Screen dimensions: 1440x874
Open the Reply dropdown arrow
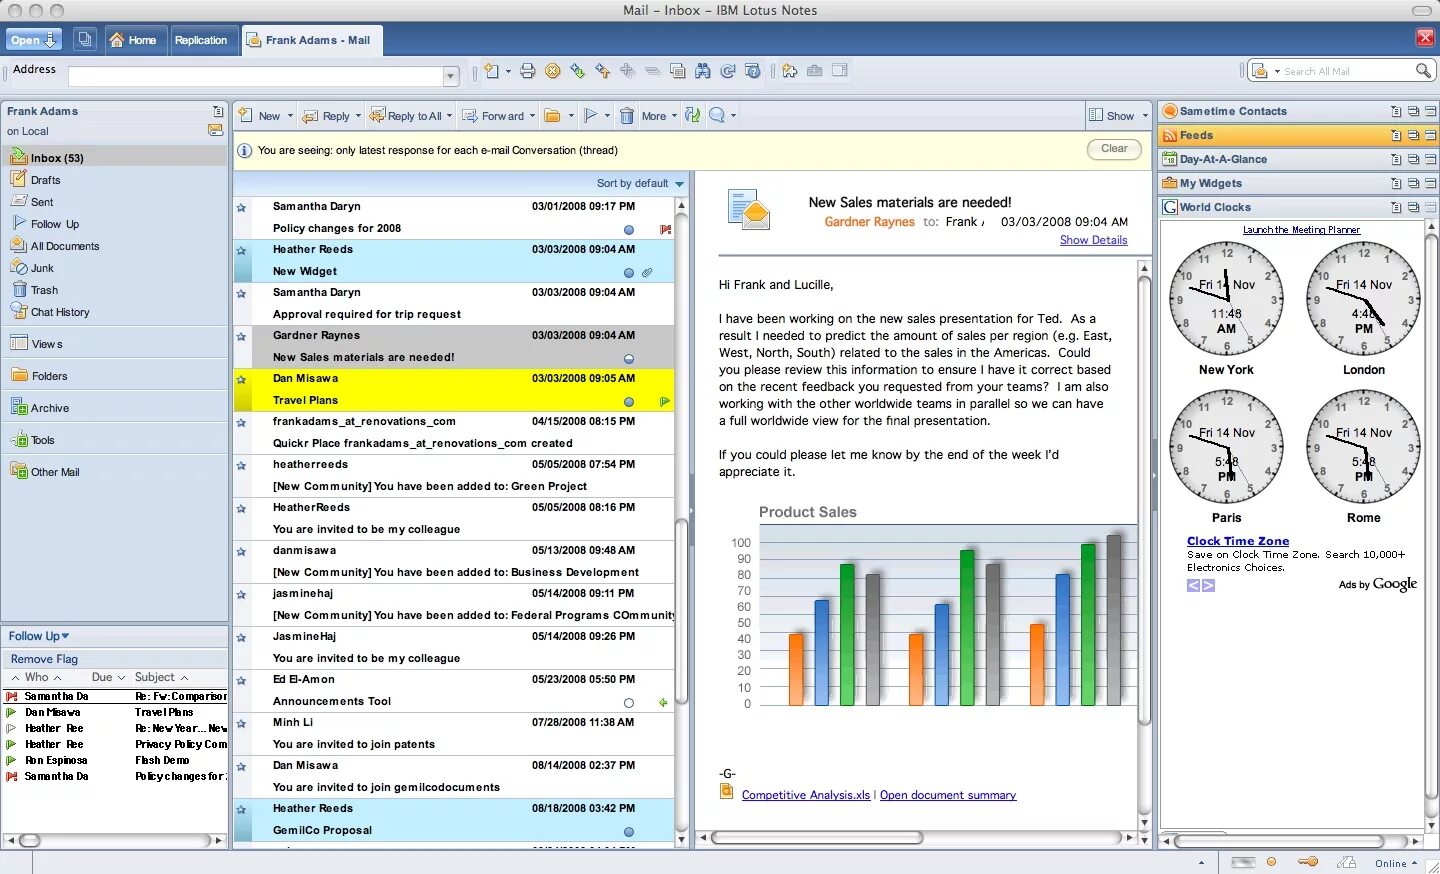tap(358, 116)
